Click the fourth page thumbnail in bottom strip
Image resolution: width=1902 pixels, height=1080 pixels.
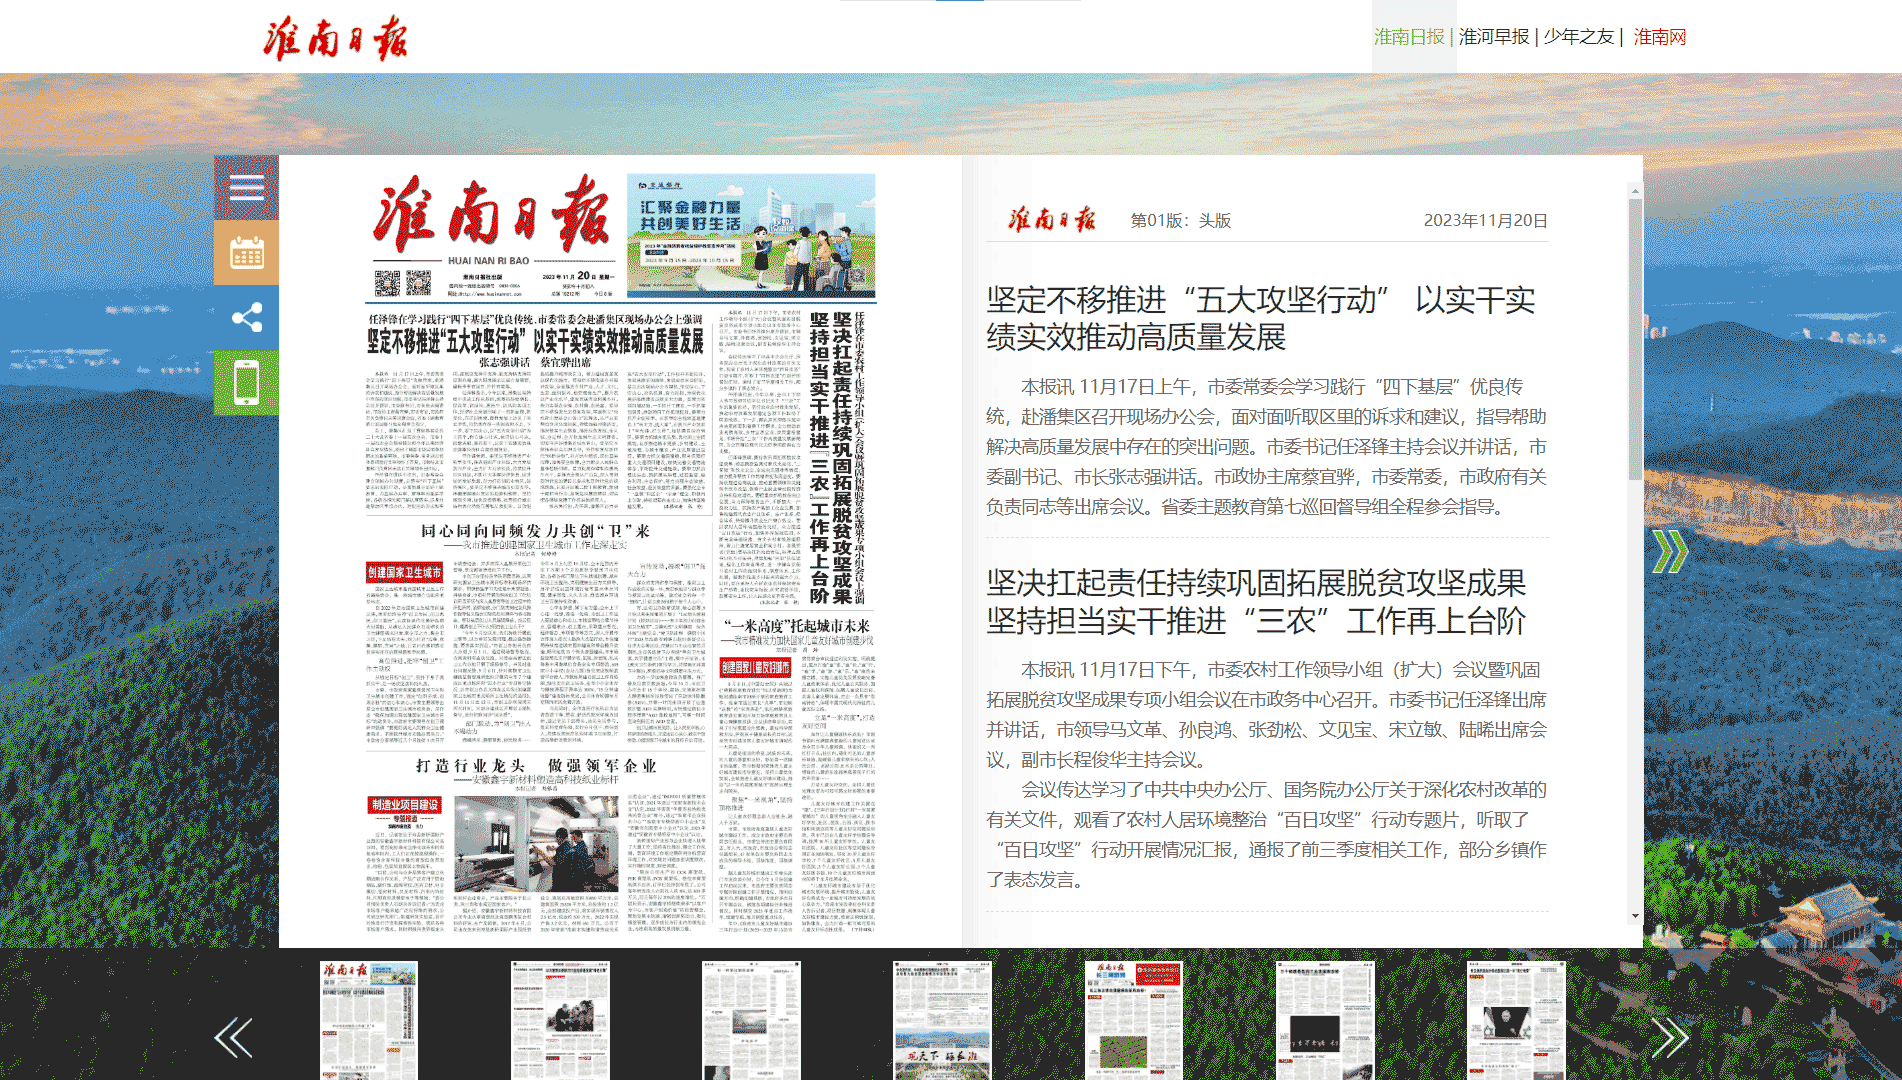point(942,1020)
